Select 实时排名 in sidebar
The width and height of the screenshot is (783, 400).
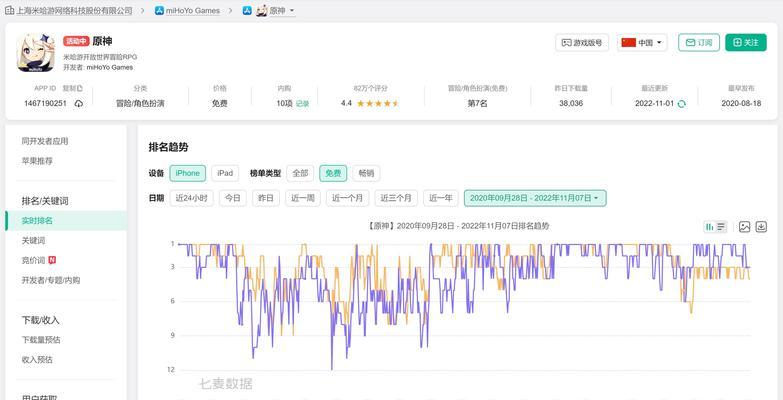point(66,221)
